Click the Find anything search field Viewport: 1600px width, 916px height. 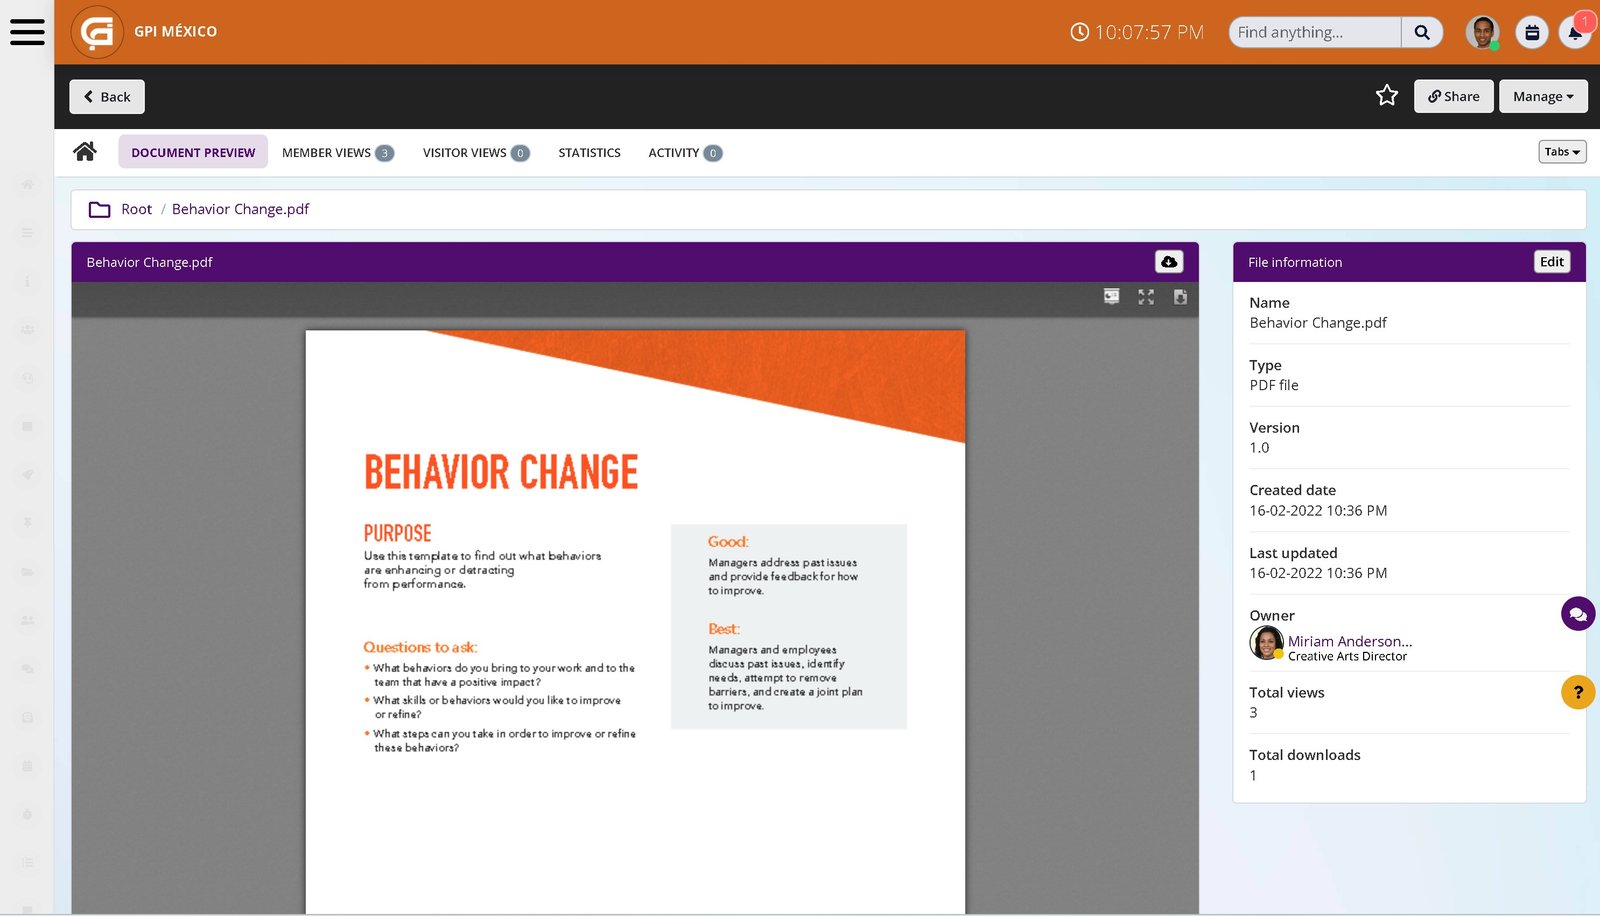(1314, 32)
